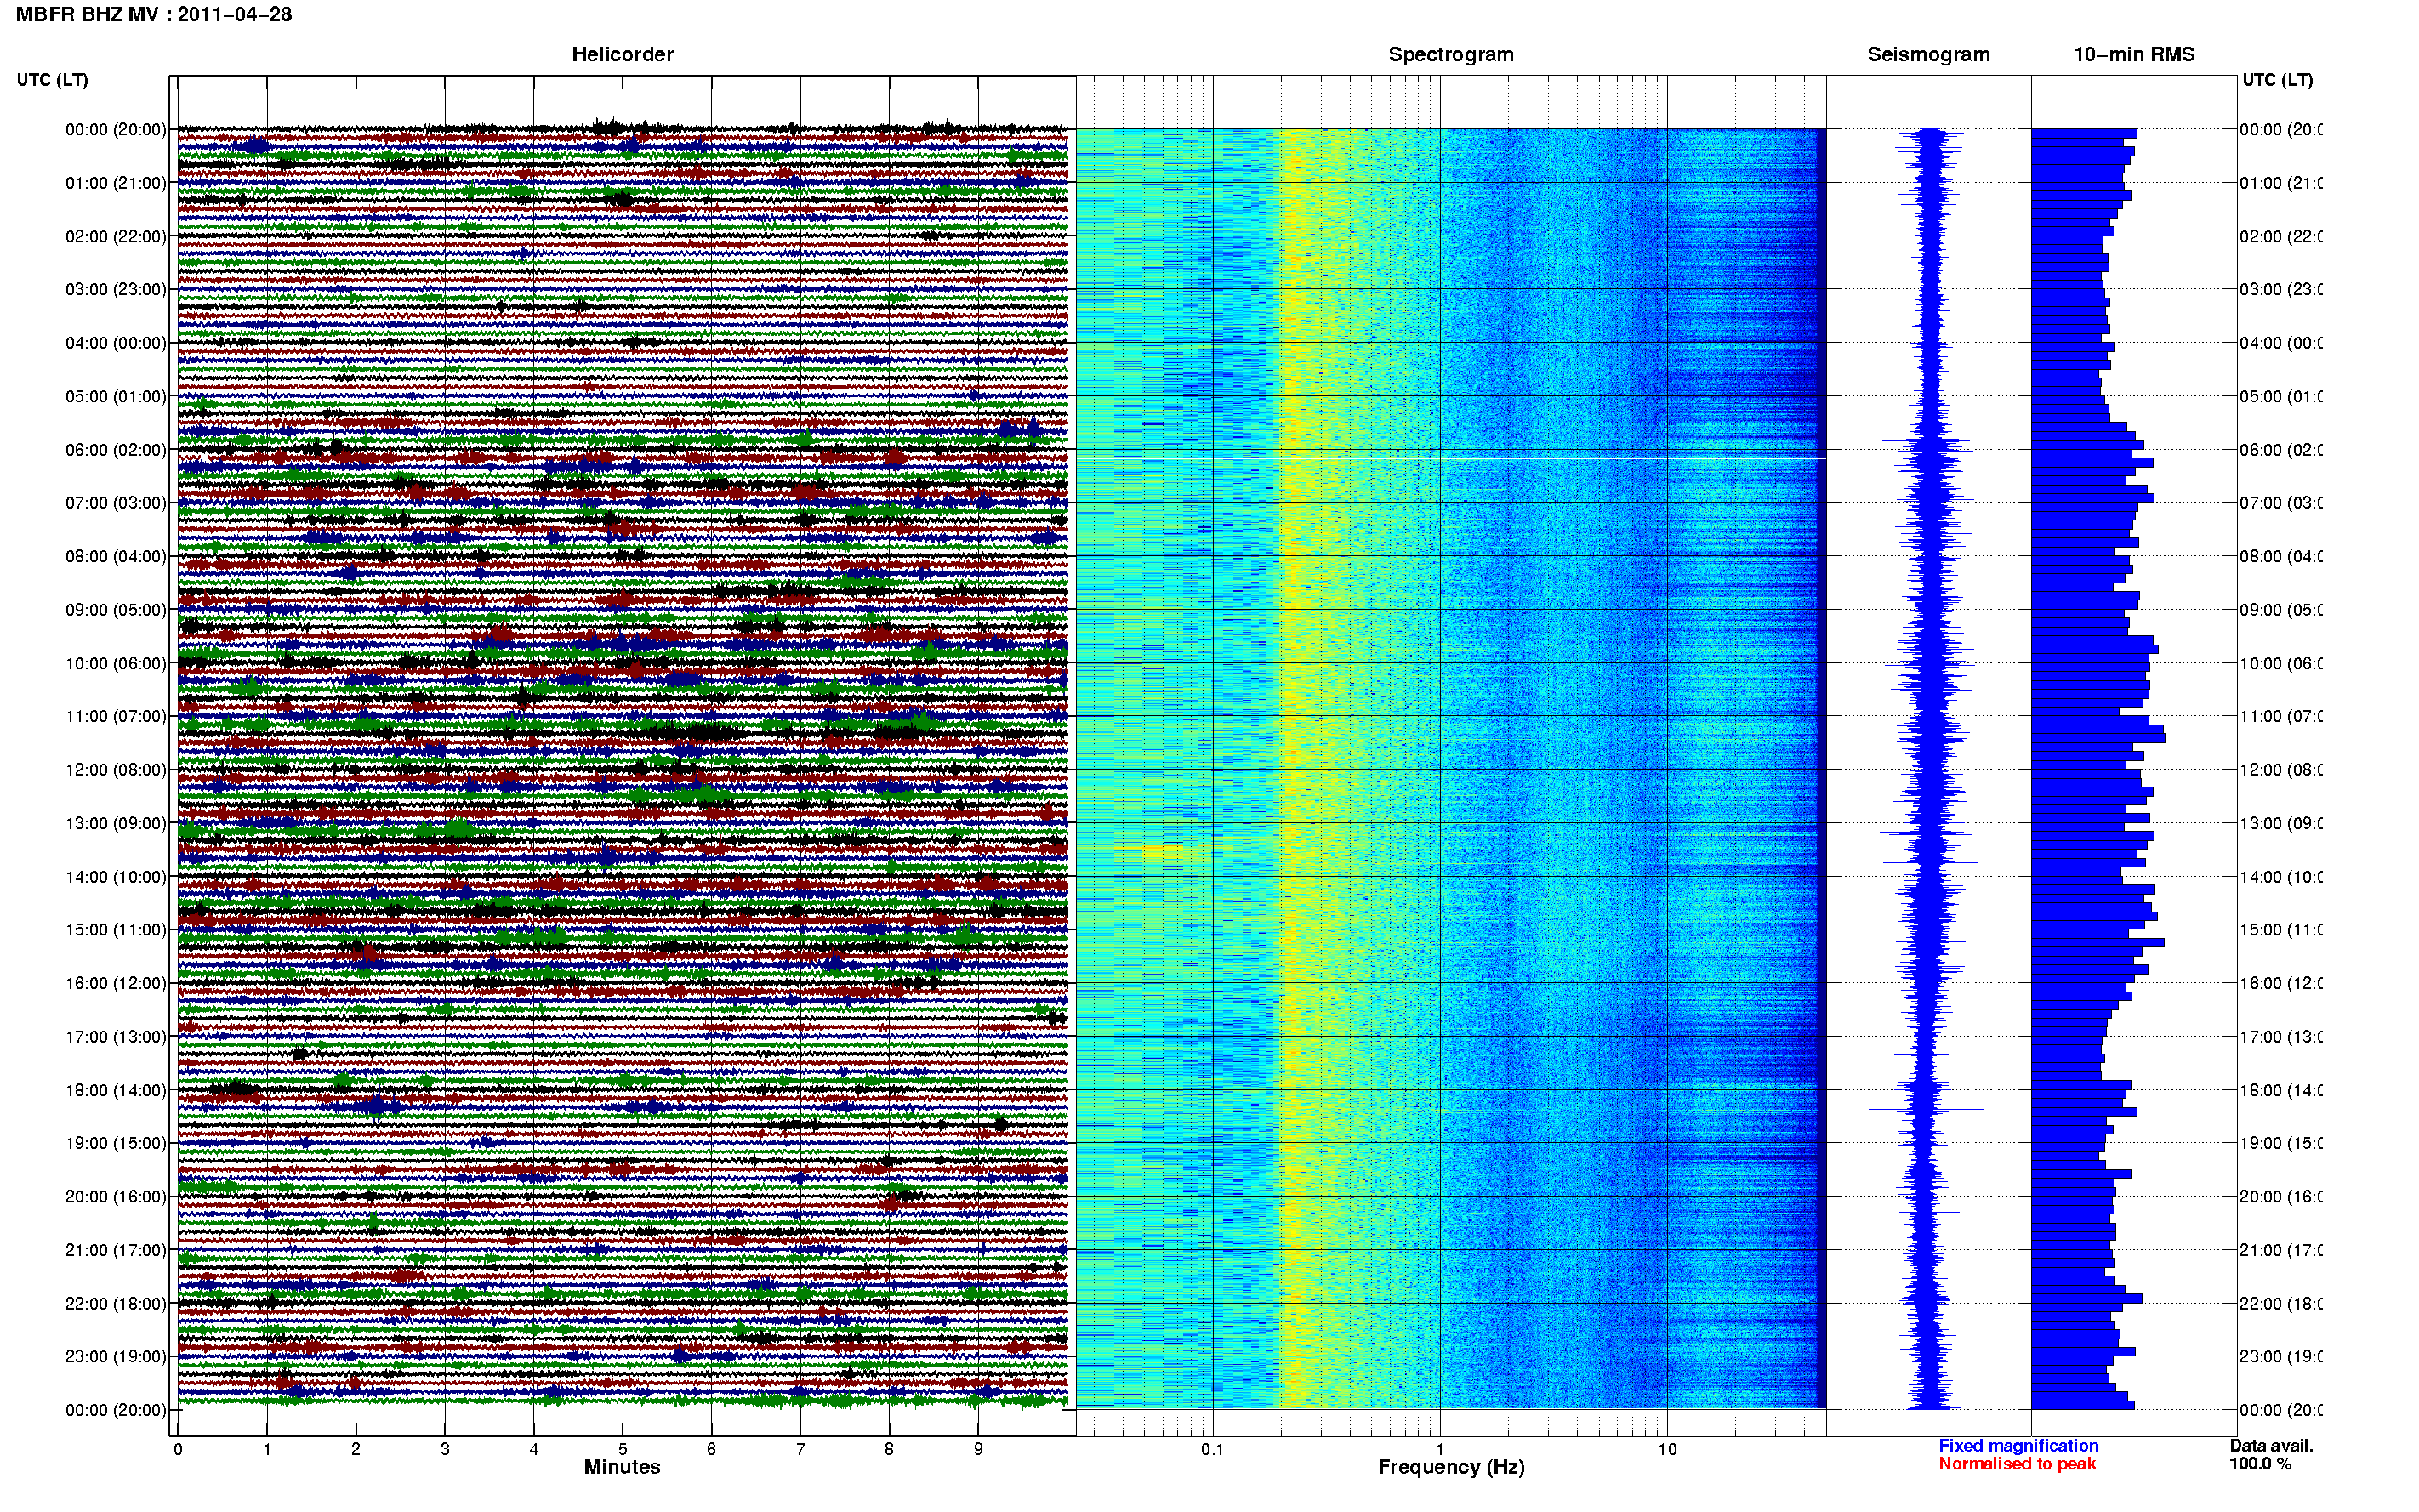The height and width of the screenshot is (1512, 2419).
Task: Select the 'Data avail.' label
Action: (x=2271, y=1446)
